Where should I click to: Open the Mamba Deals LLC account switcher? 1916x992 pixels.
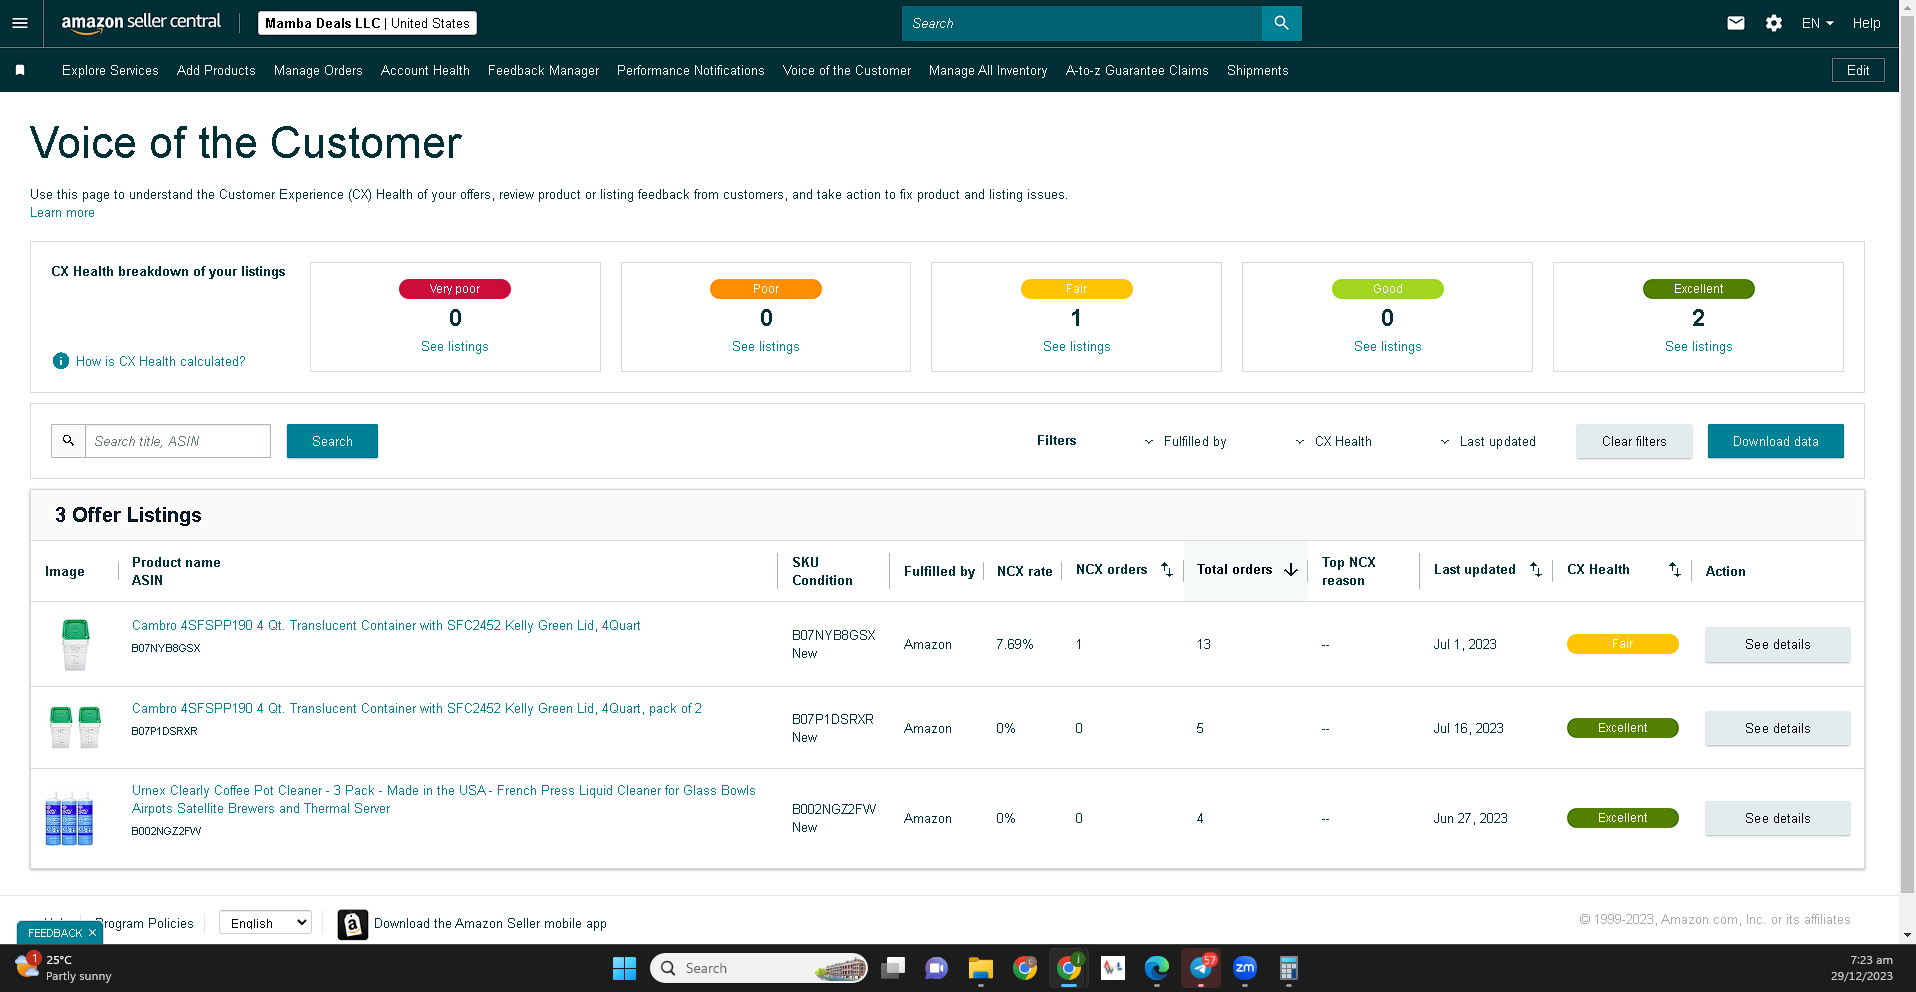pyautogui.click(x=367, y=23)
